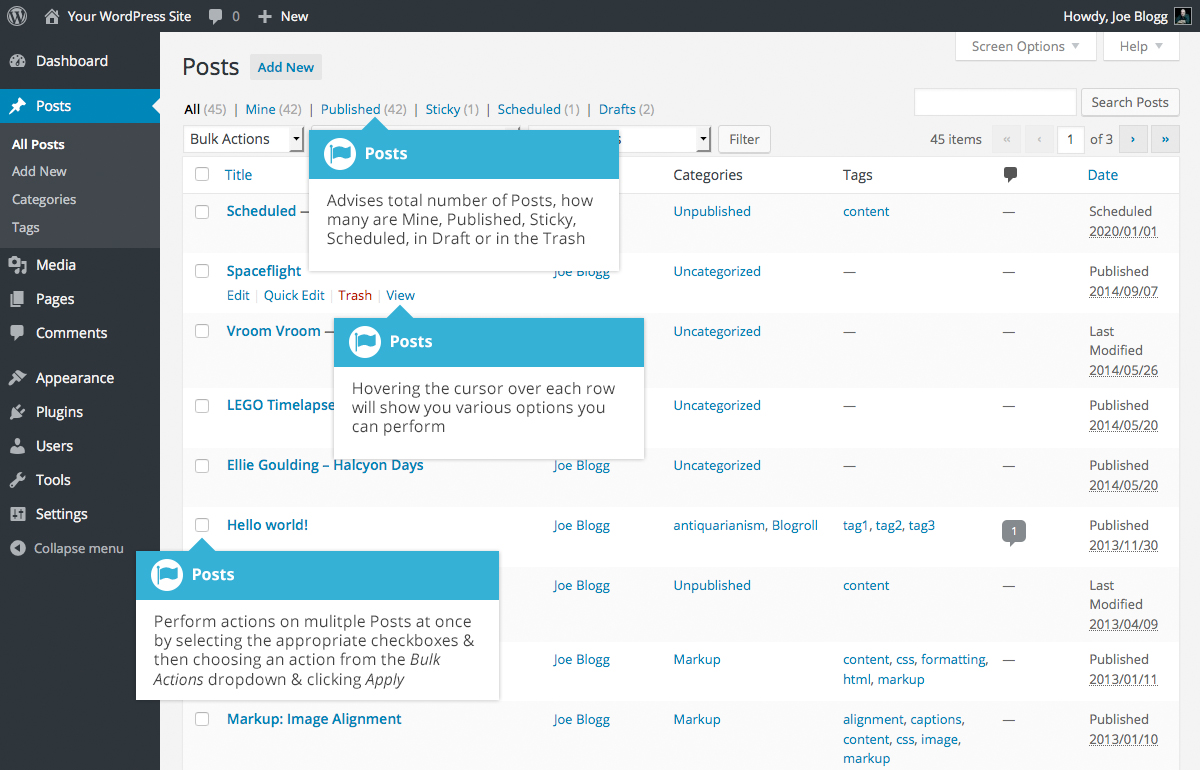Click the Media icon in sidebar
1200x770 pixels.
click(18, 265)
